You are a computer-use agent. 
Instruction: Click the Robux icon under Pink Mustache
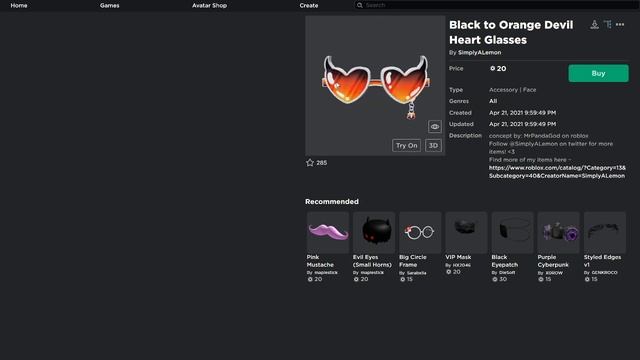[x=310, y=280]
